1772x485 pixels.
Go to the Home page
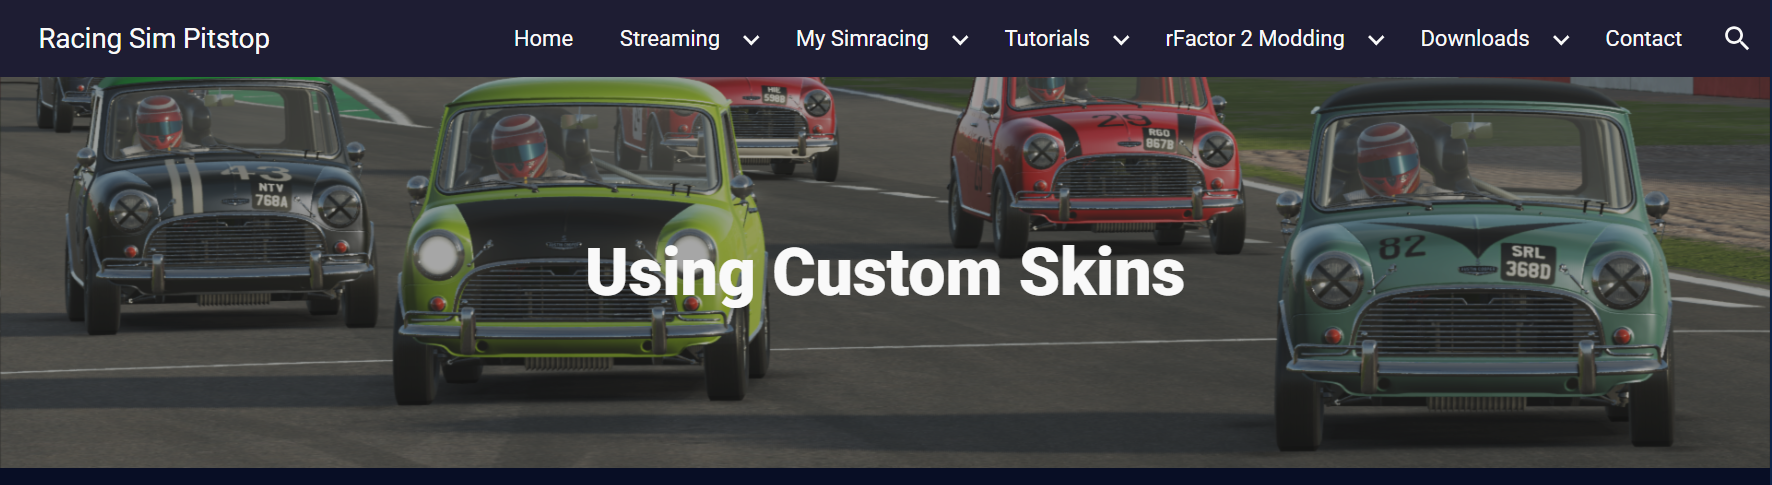pyautogui.click(x=543, y=39)
